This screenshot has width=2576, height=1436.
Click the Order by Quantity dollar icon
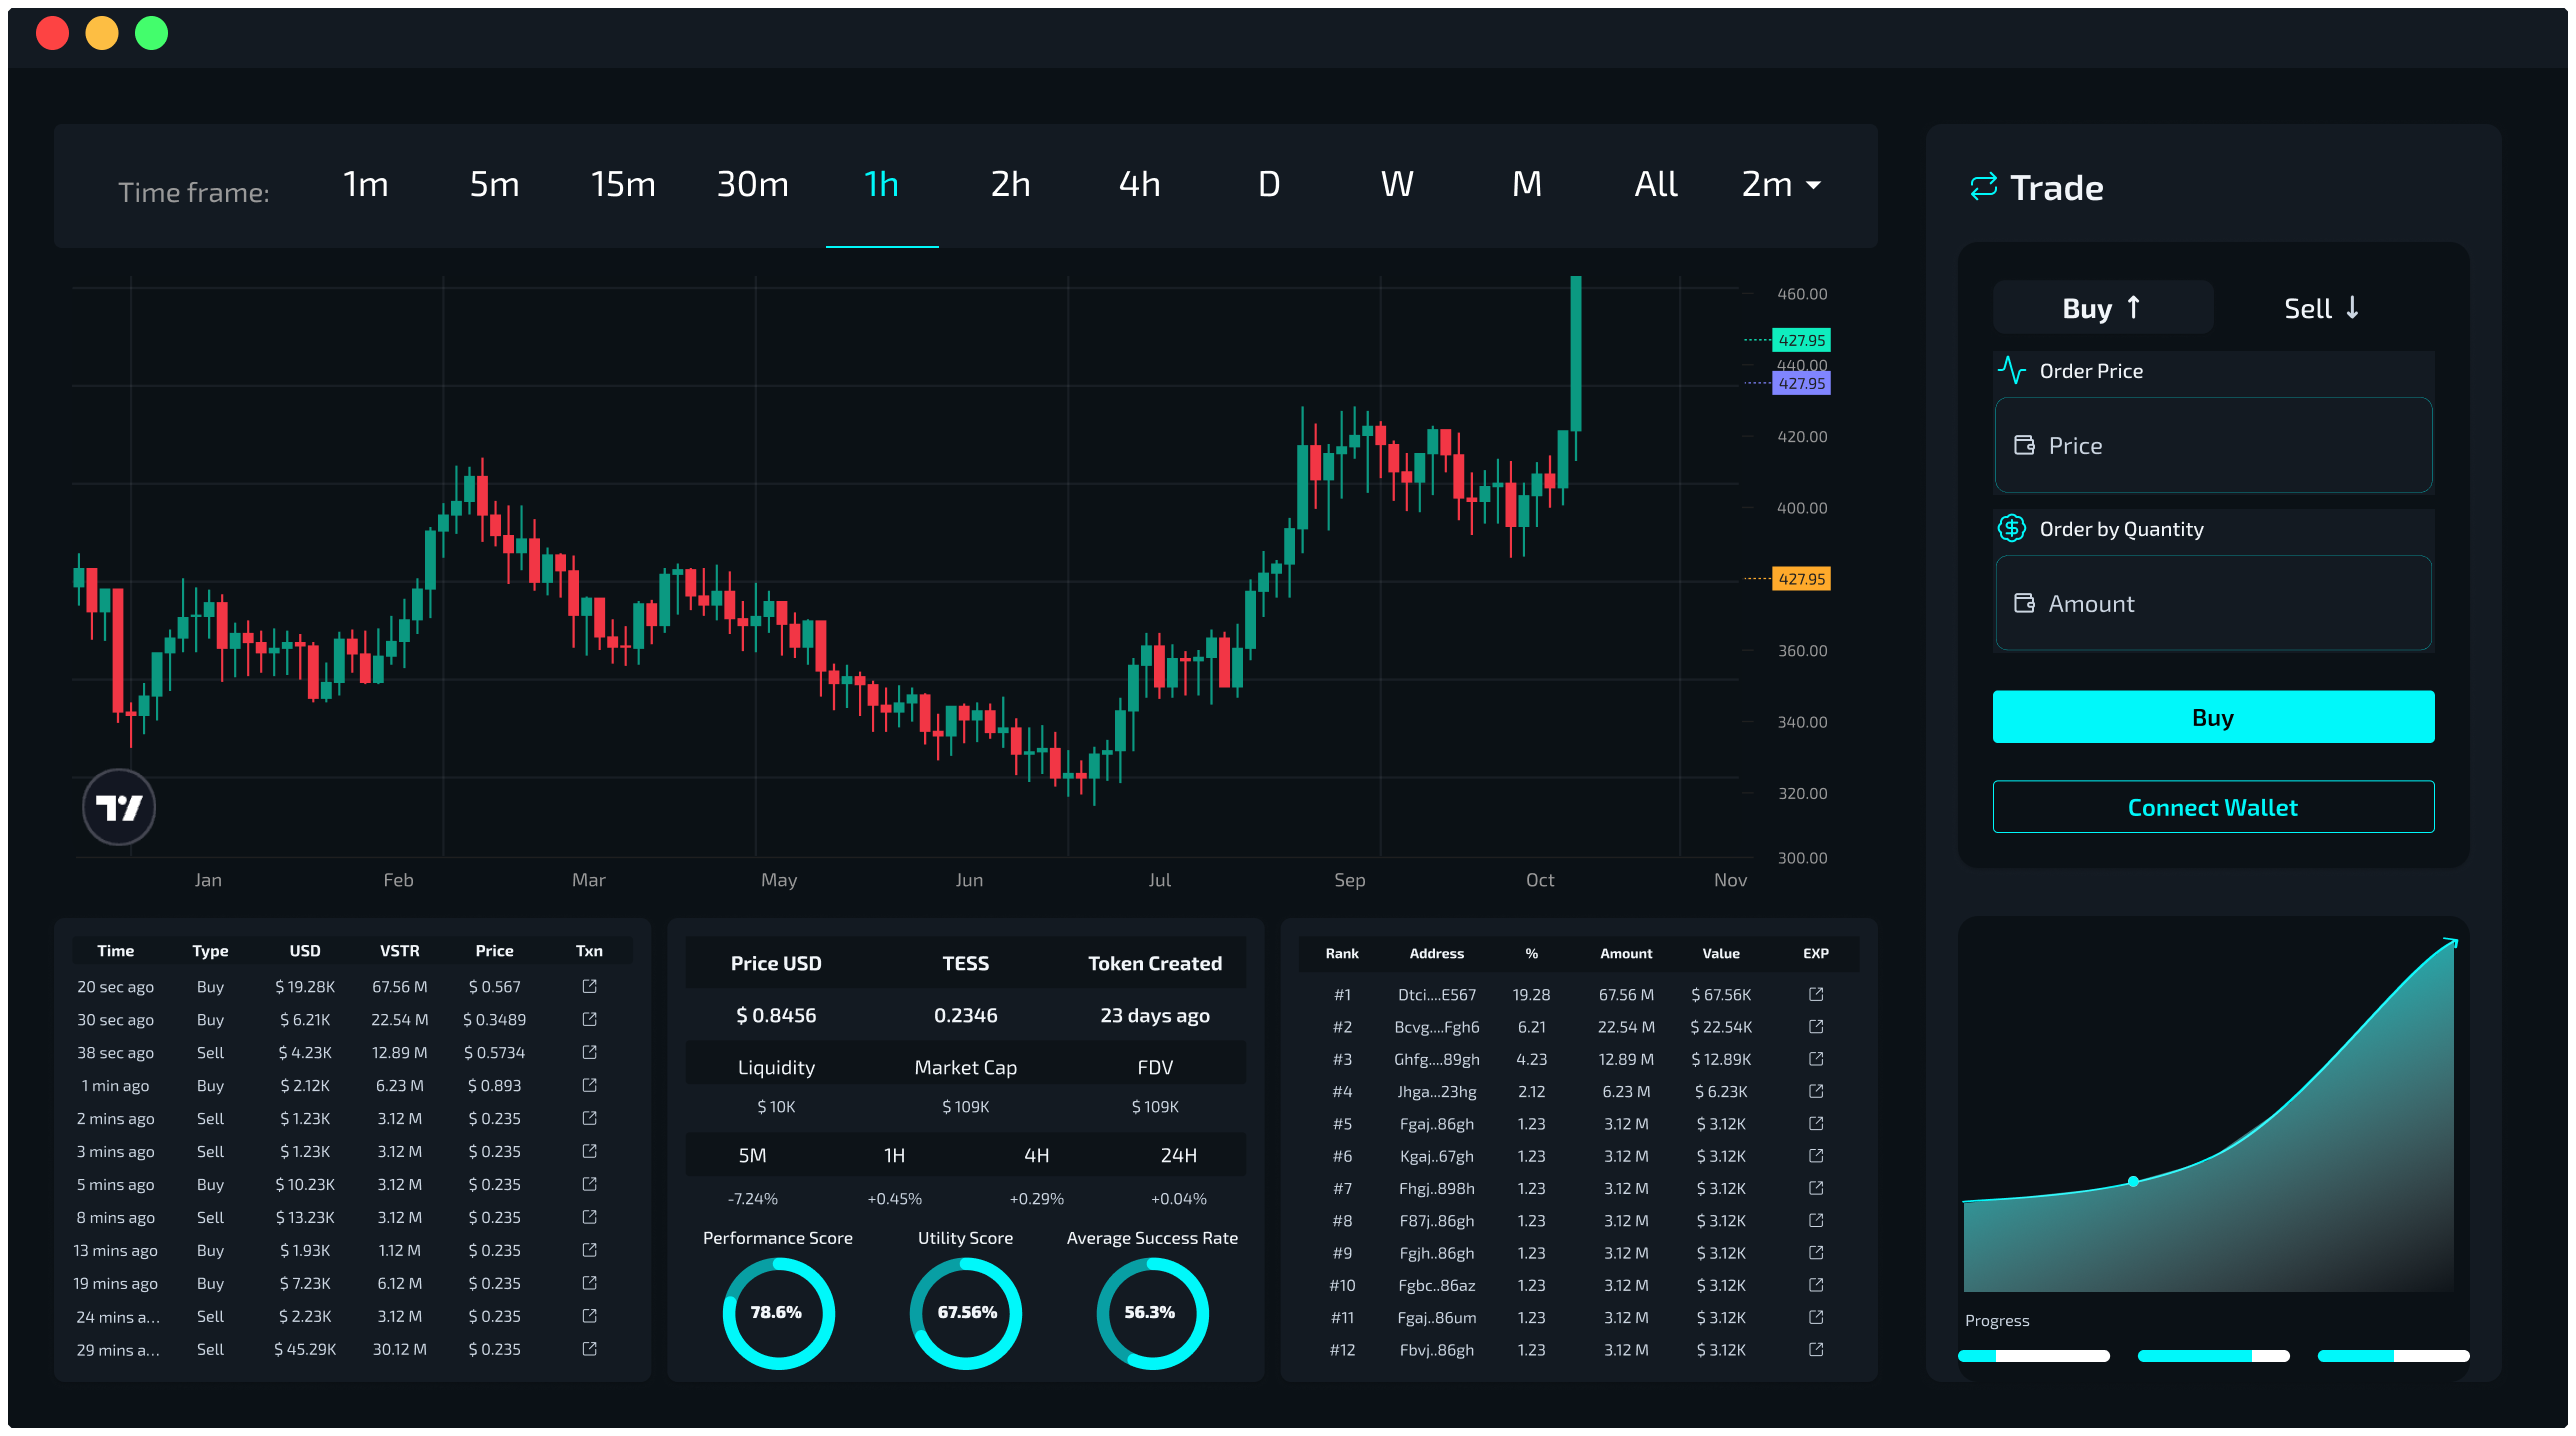2011,529
